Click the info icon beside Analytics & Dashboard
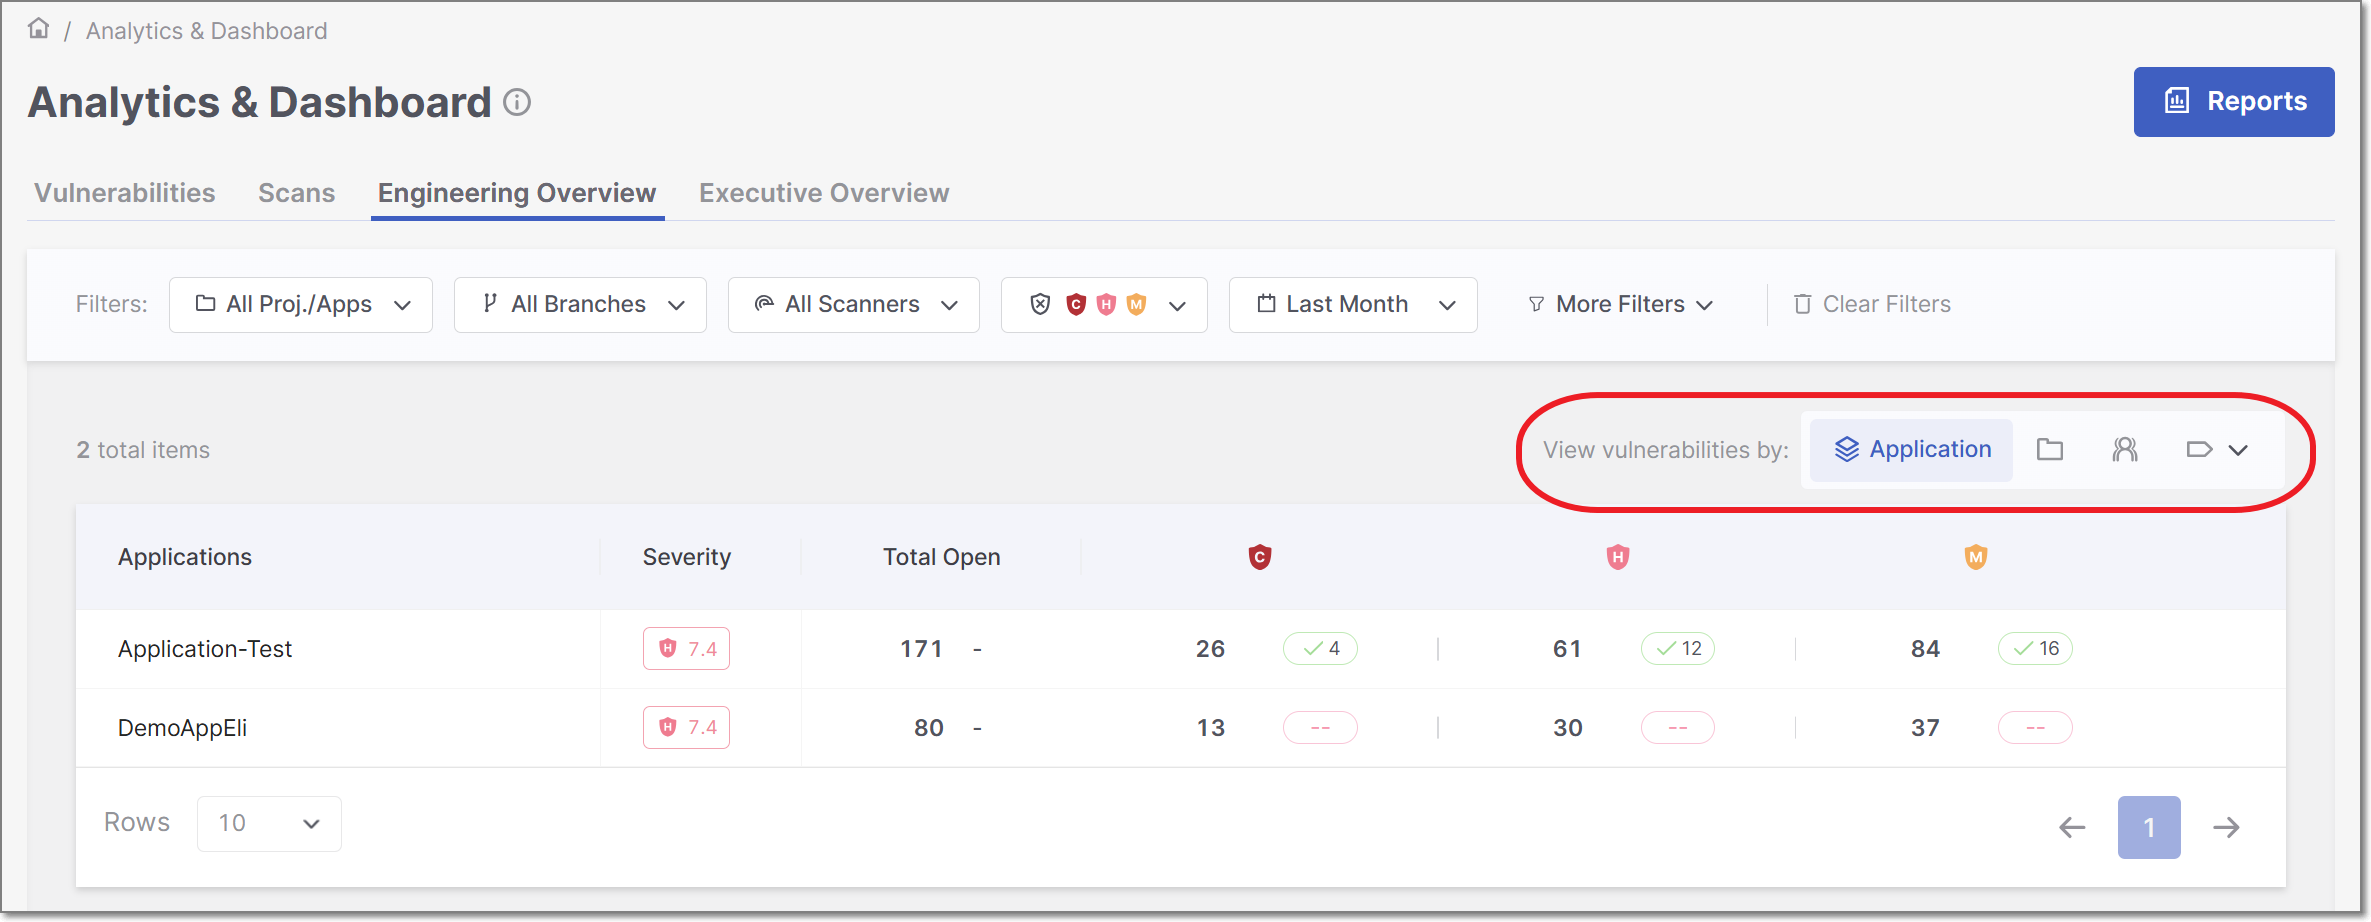This screenshot has width=2371, height=922. 517,102
